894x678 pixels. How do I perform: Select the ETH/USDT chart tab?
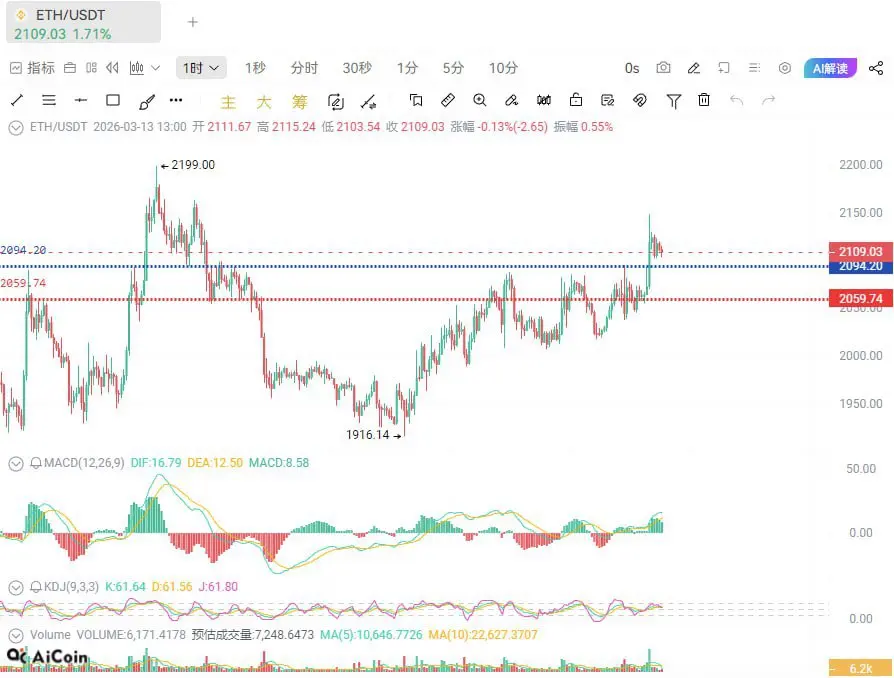tap(83, 23)
